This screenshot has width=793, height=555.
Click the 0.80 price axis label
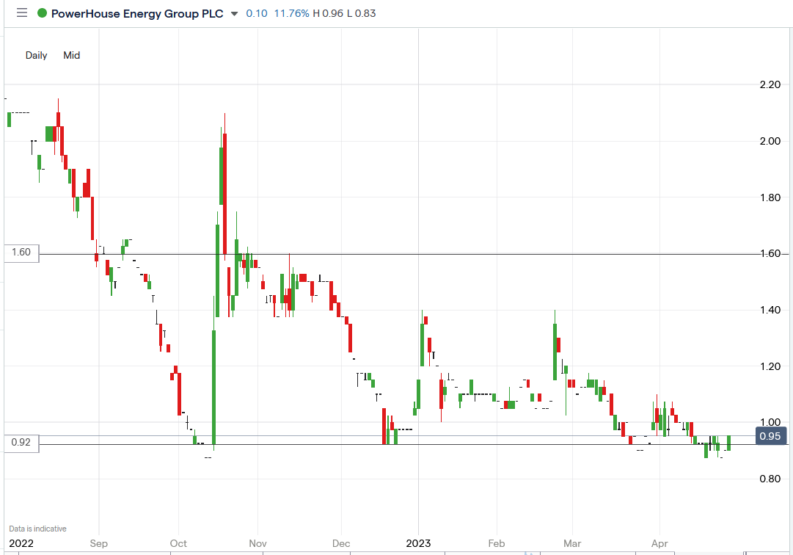pos(770,479)
